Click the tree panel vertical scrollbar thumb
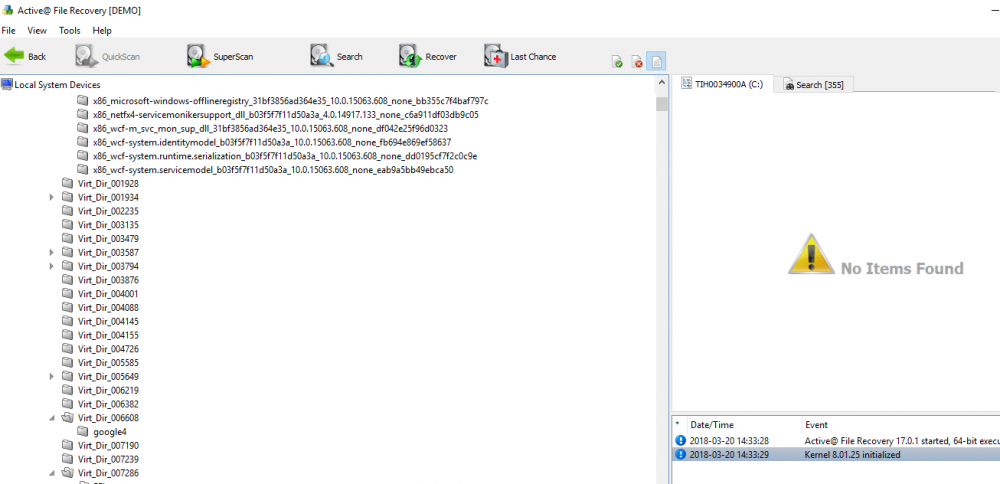Image resolution: width=1000 pixels, height=484 pixels. click(661, 104)
